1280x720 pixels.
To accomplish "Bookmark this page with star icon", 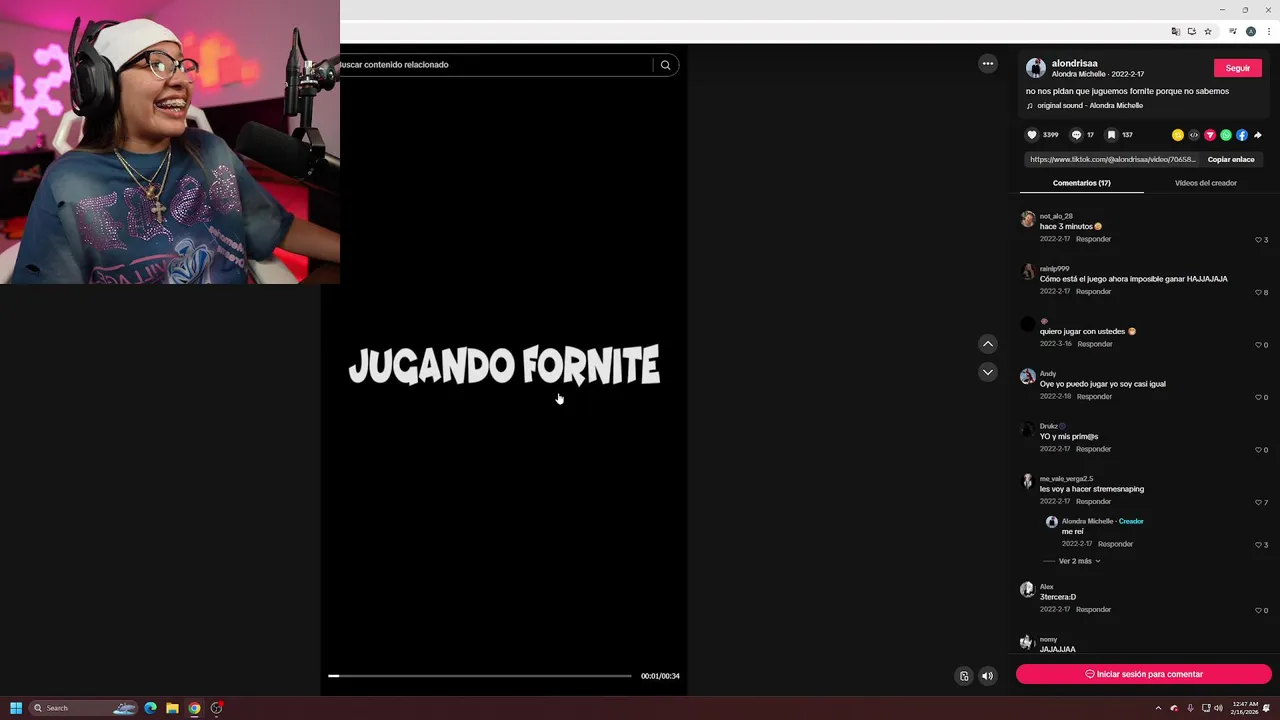I will 1208,32.
